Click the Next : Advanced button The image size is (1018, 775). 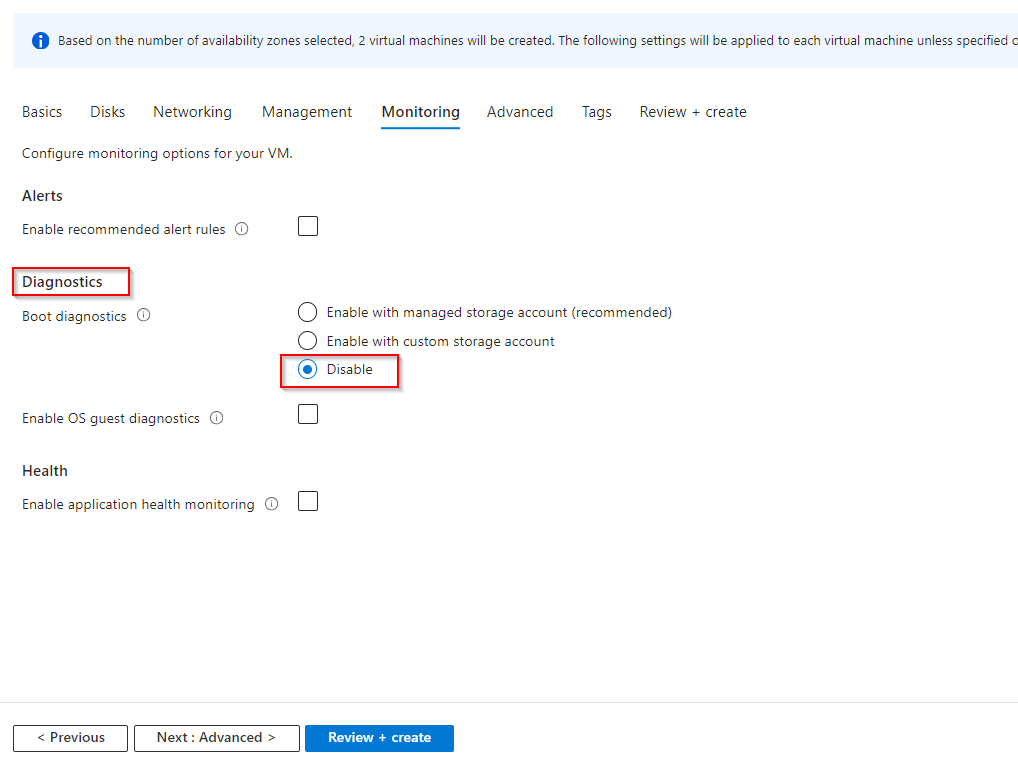tap(217, 738)
